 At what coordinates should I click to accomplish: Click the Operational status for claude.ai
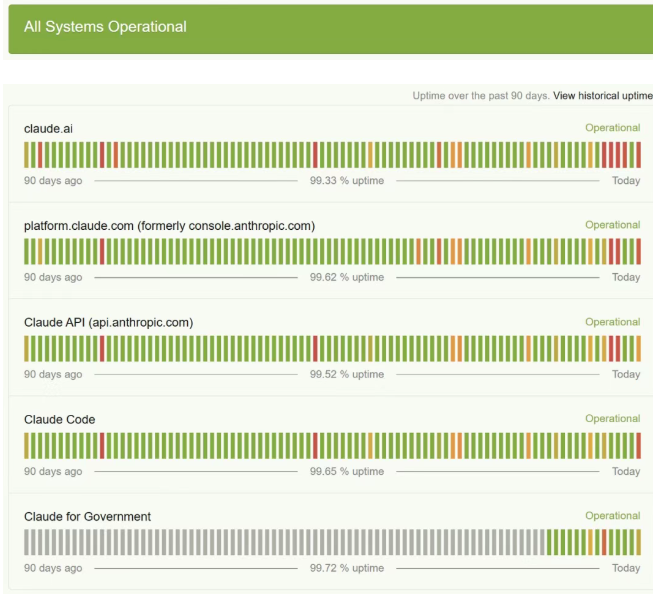point(613,128)
